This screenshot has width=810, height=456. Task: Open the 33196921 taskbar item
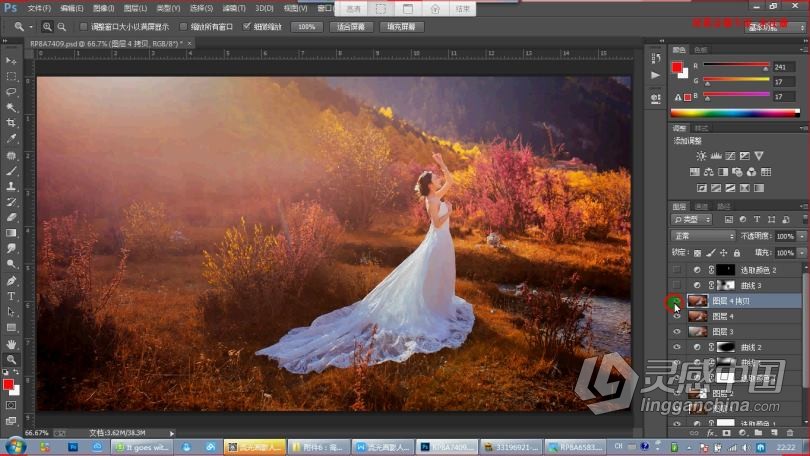pyautogui.click(x=511, y=447)
